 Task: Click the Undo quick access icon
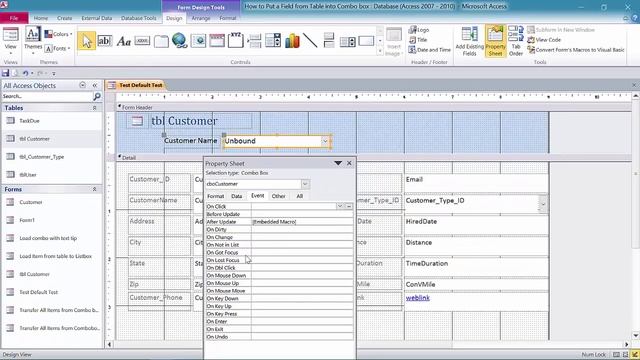25,73
